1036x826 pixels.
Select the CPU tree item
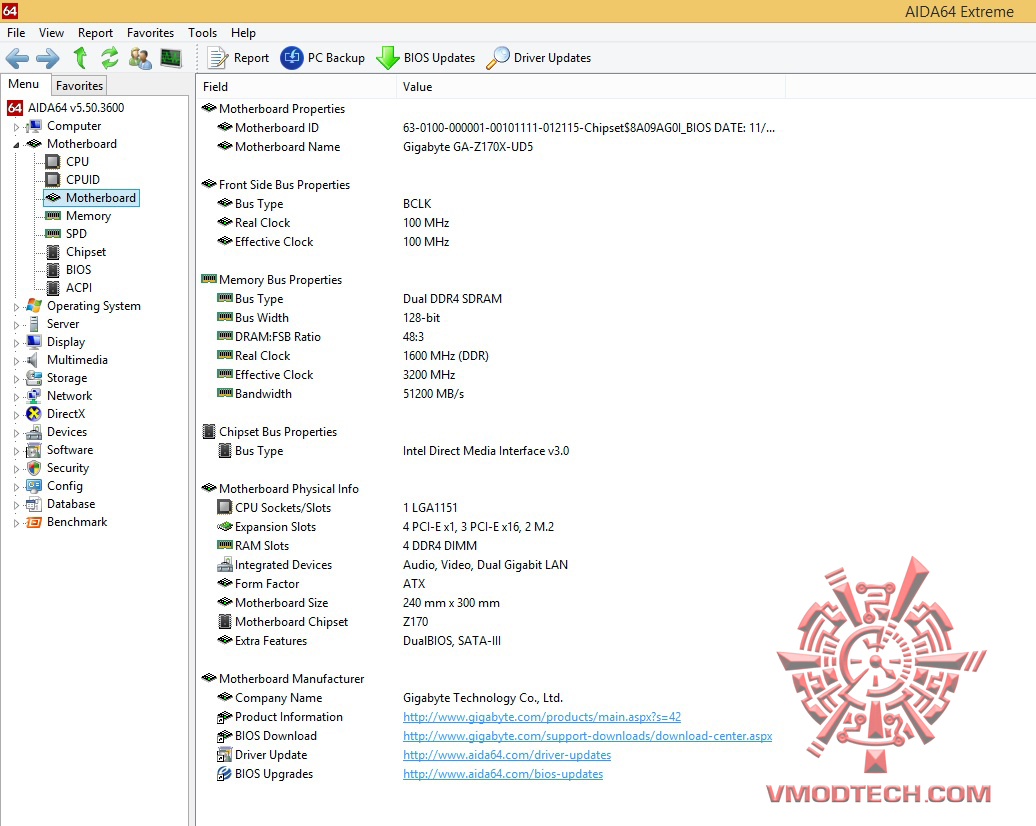77,162
